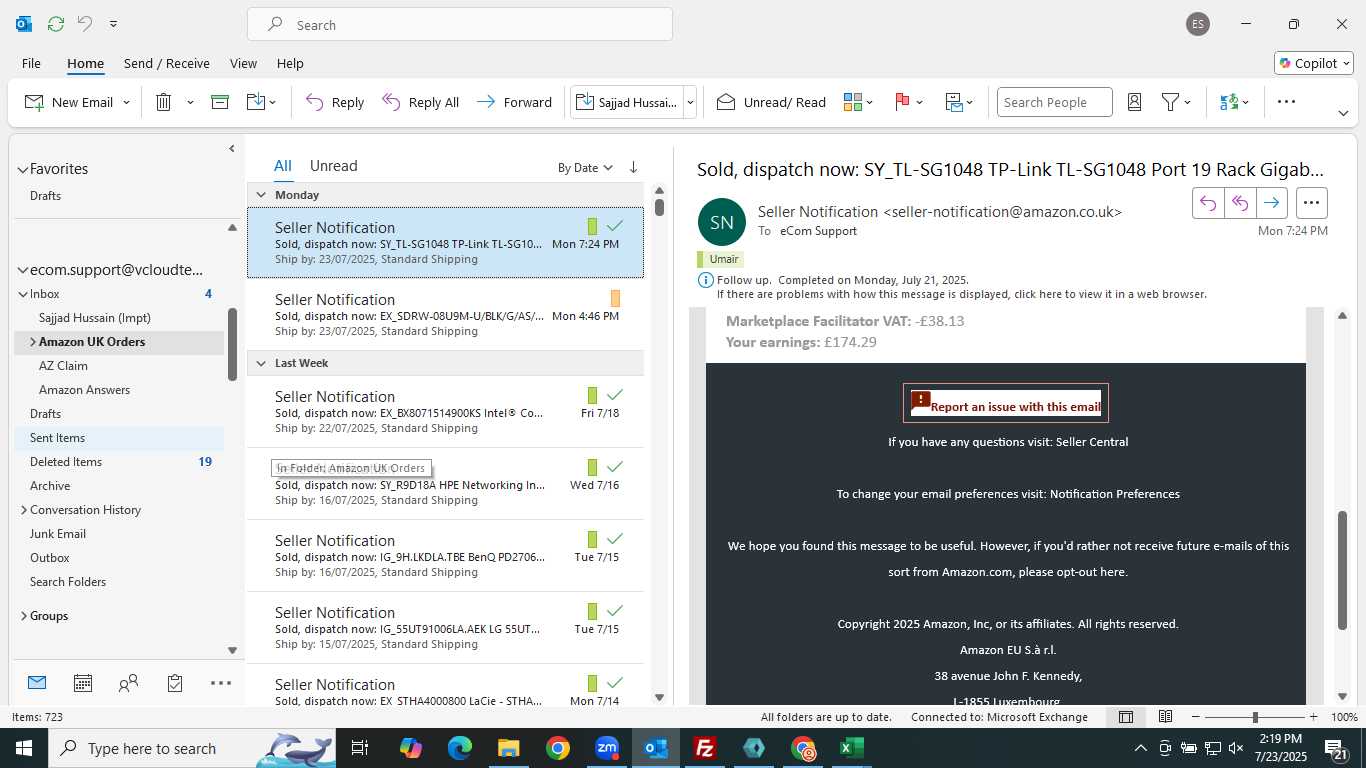Select the Sent Items folder
1366x768 pixels.
[119, 438]
